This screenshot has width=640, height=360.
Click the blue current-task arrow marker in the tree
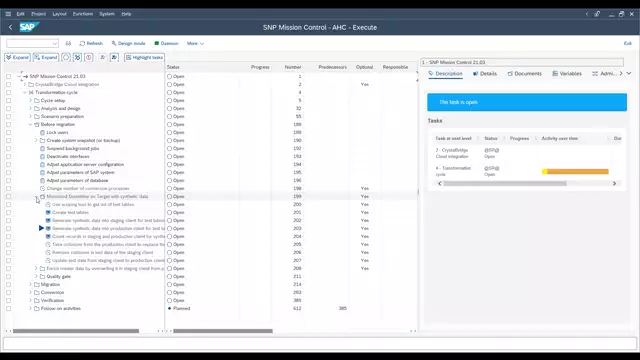[x=41, y=228]
